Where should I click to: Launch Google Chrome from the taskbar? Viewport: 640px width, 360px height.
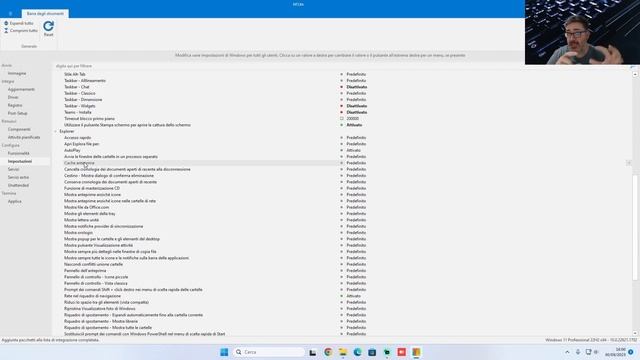pyautogui.click(x=328, y=352)
